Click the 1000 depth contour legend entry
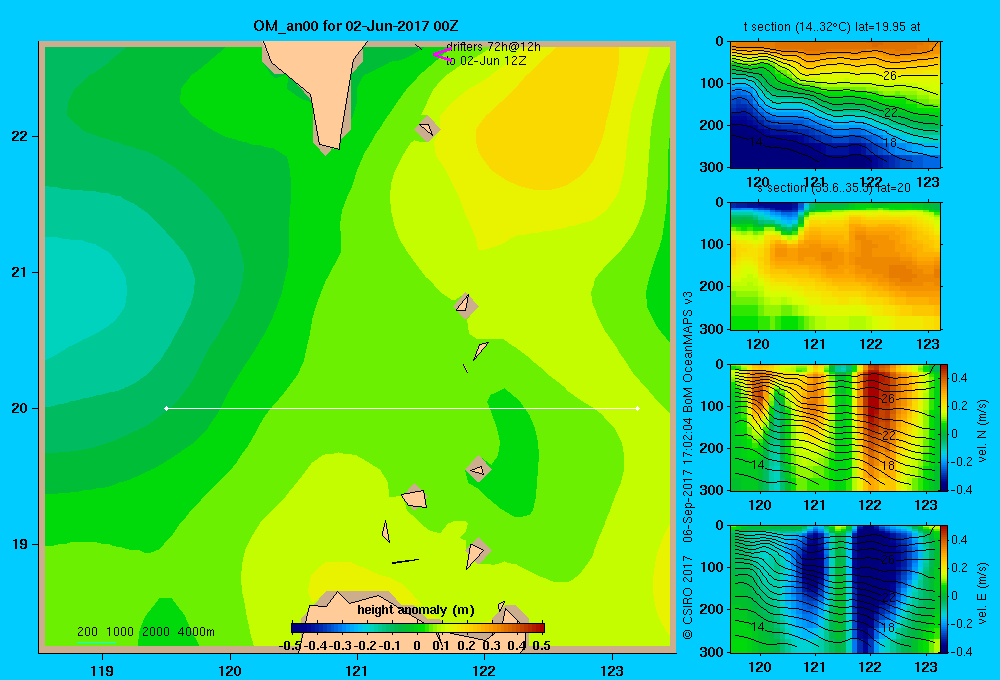The width and height of the screenshot is (1000, 680). point(120,632)
